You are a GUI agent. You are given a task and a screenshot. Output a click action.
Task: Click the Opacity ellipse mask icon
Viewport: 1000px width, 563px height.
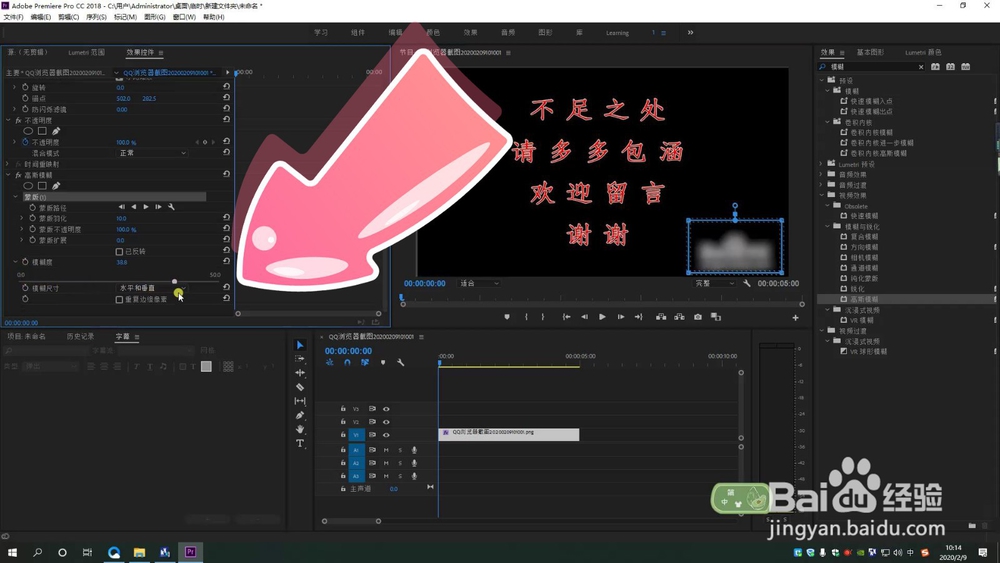point(28,131)
